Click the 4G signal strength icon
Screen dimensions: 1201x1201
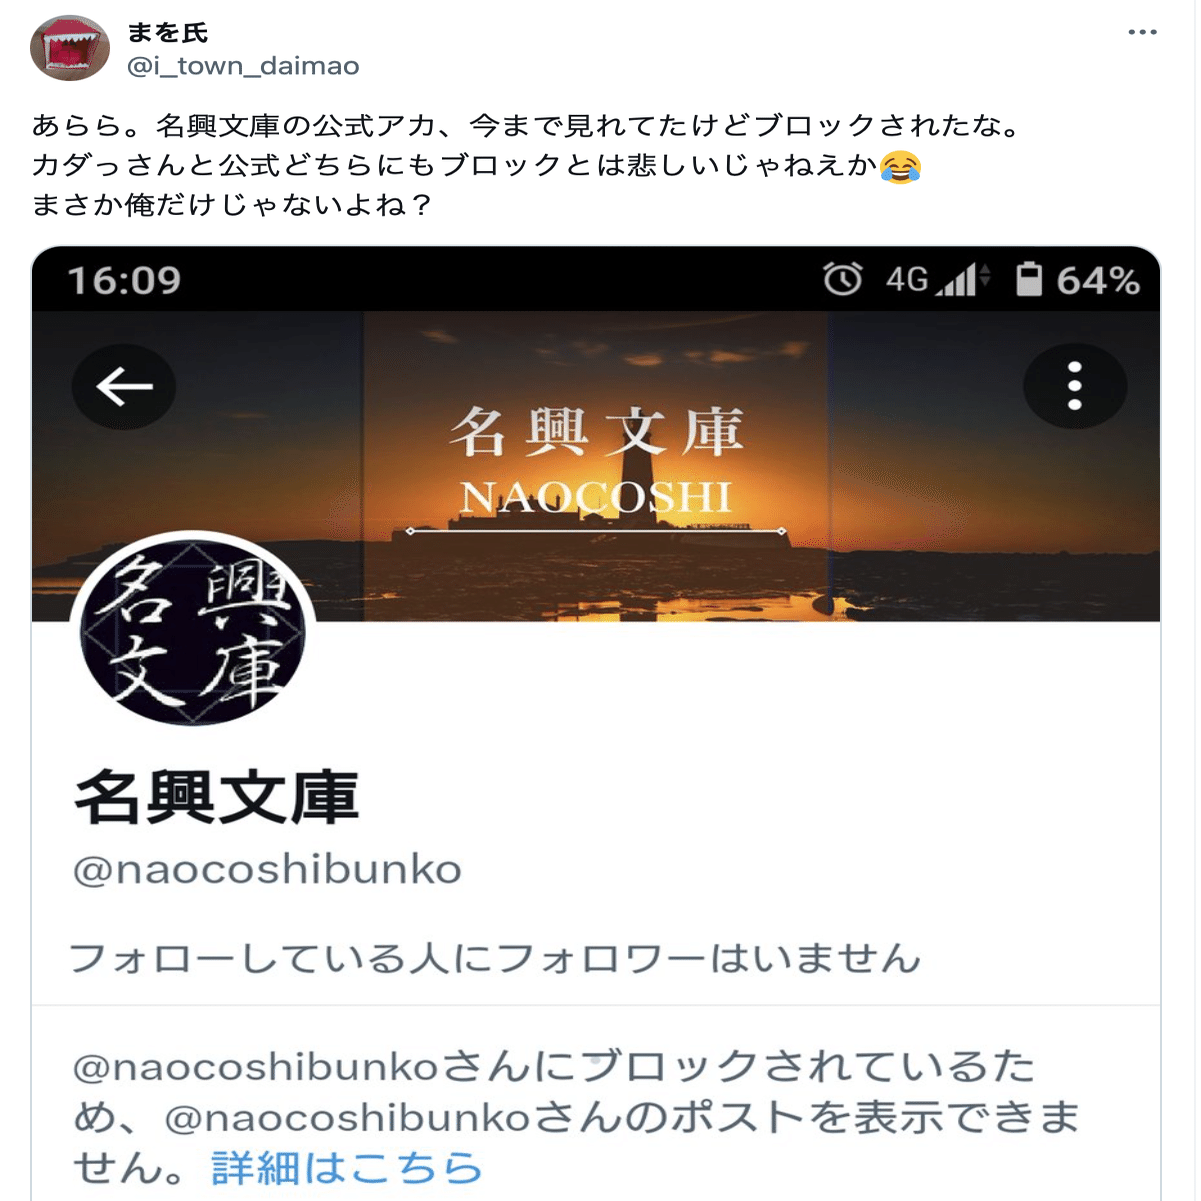coord(938,279)
